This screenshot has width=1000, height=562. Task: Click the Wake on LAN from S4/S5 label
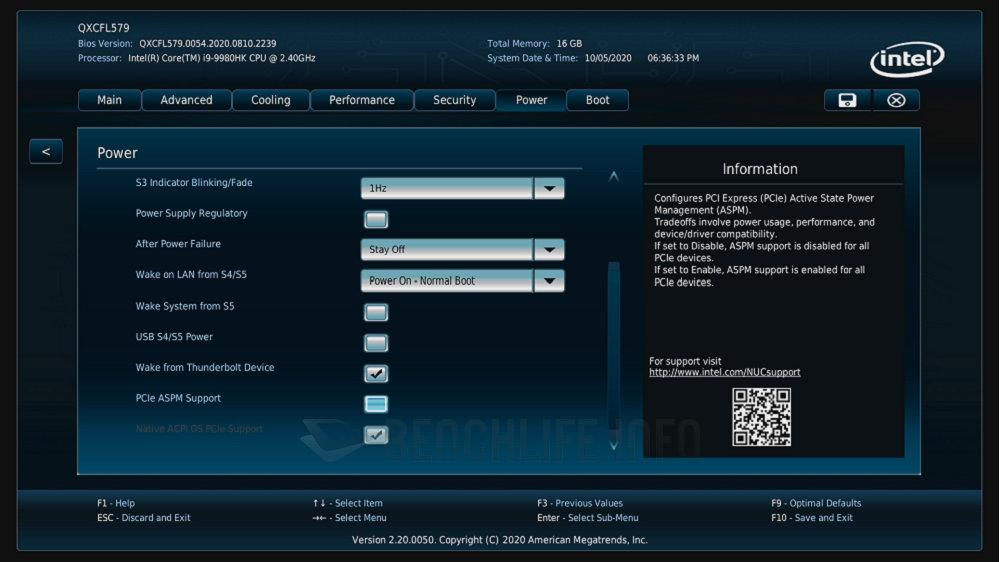(x=191, y=274)
